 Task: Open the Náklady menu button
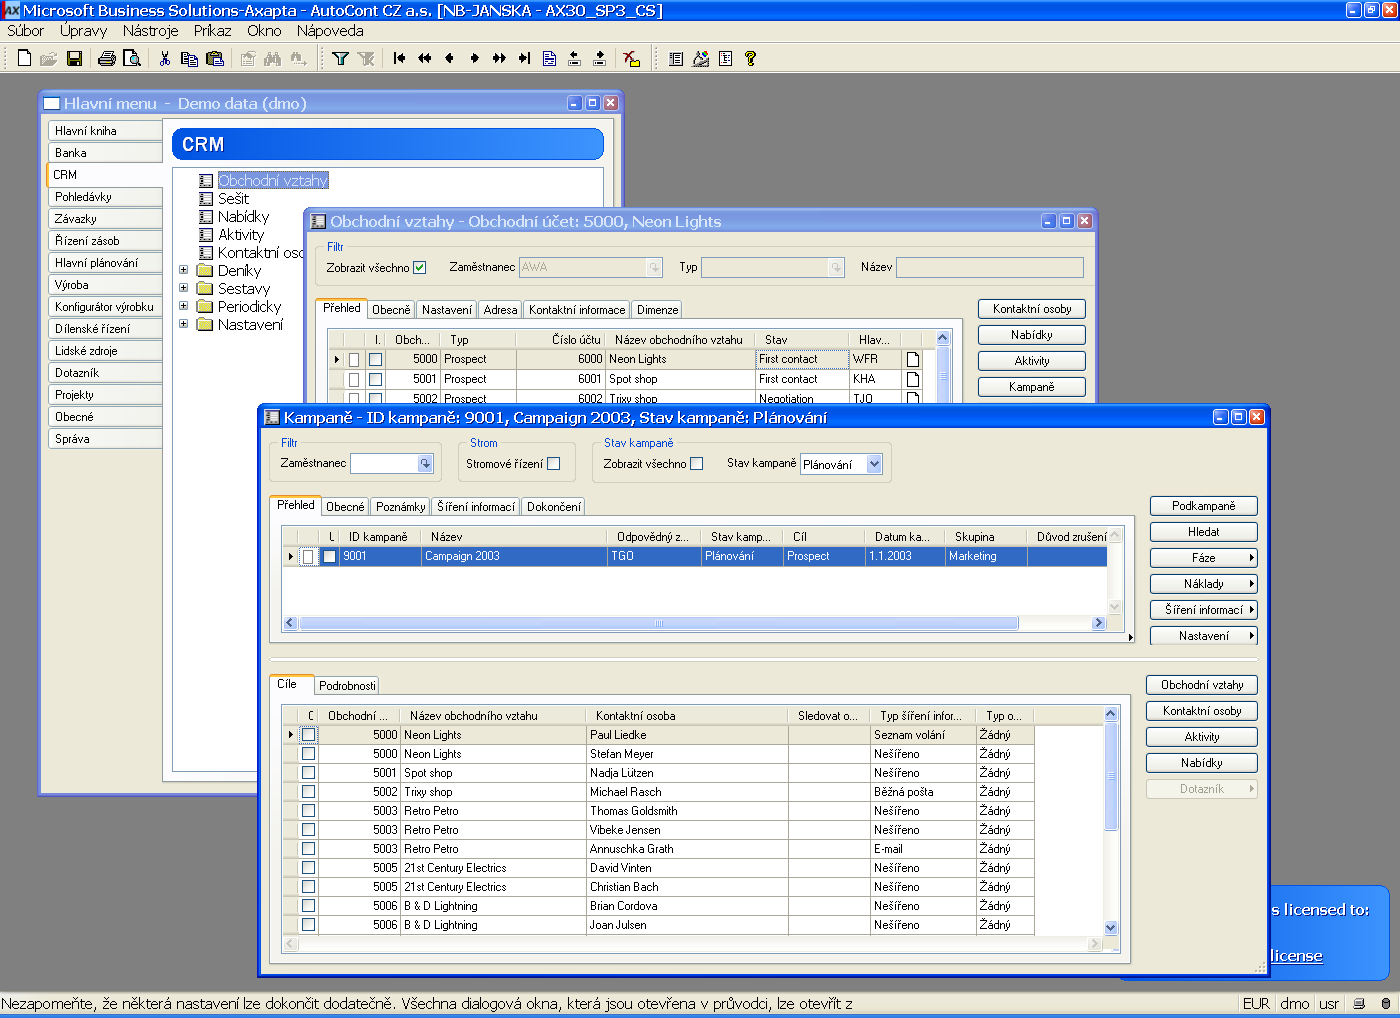point(1203,584)
